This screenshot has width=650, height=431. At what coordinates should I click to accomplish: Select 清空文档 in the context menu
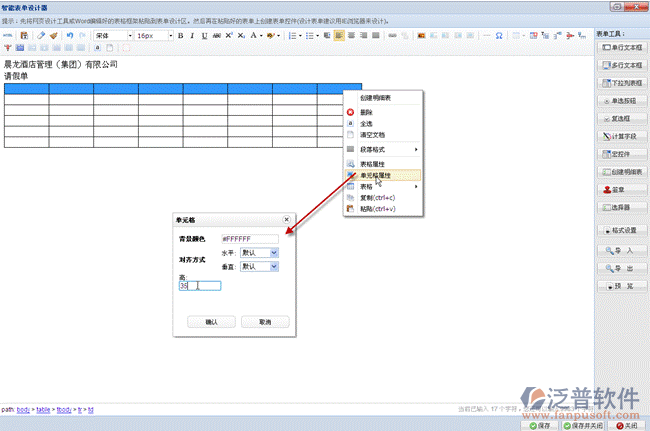tap(373, 134)
